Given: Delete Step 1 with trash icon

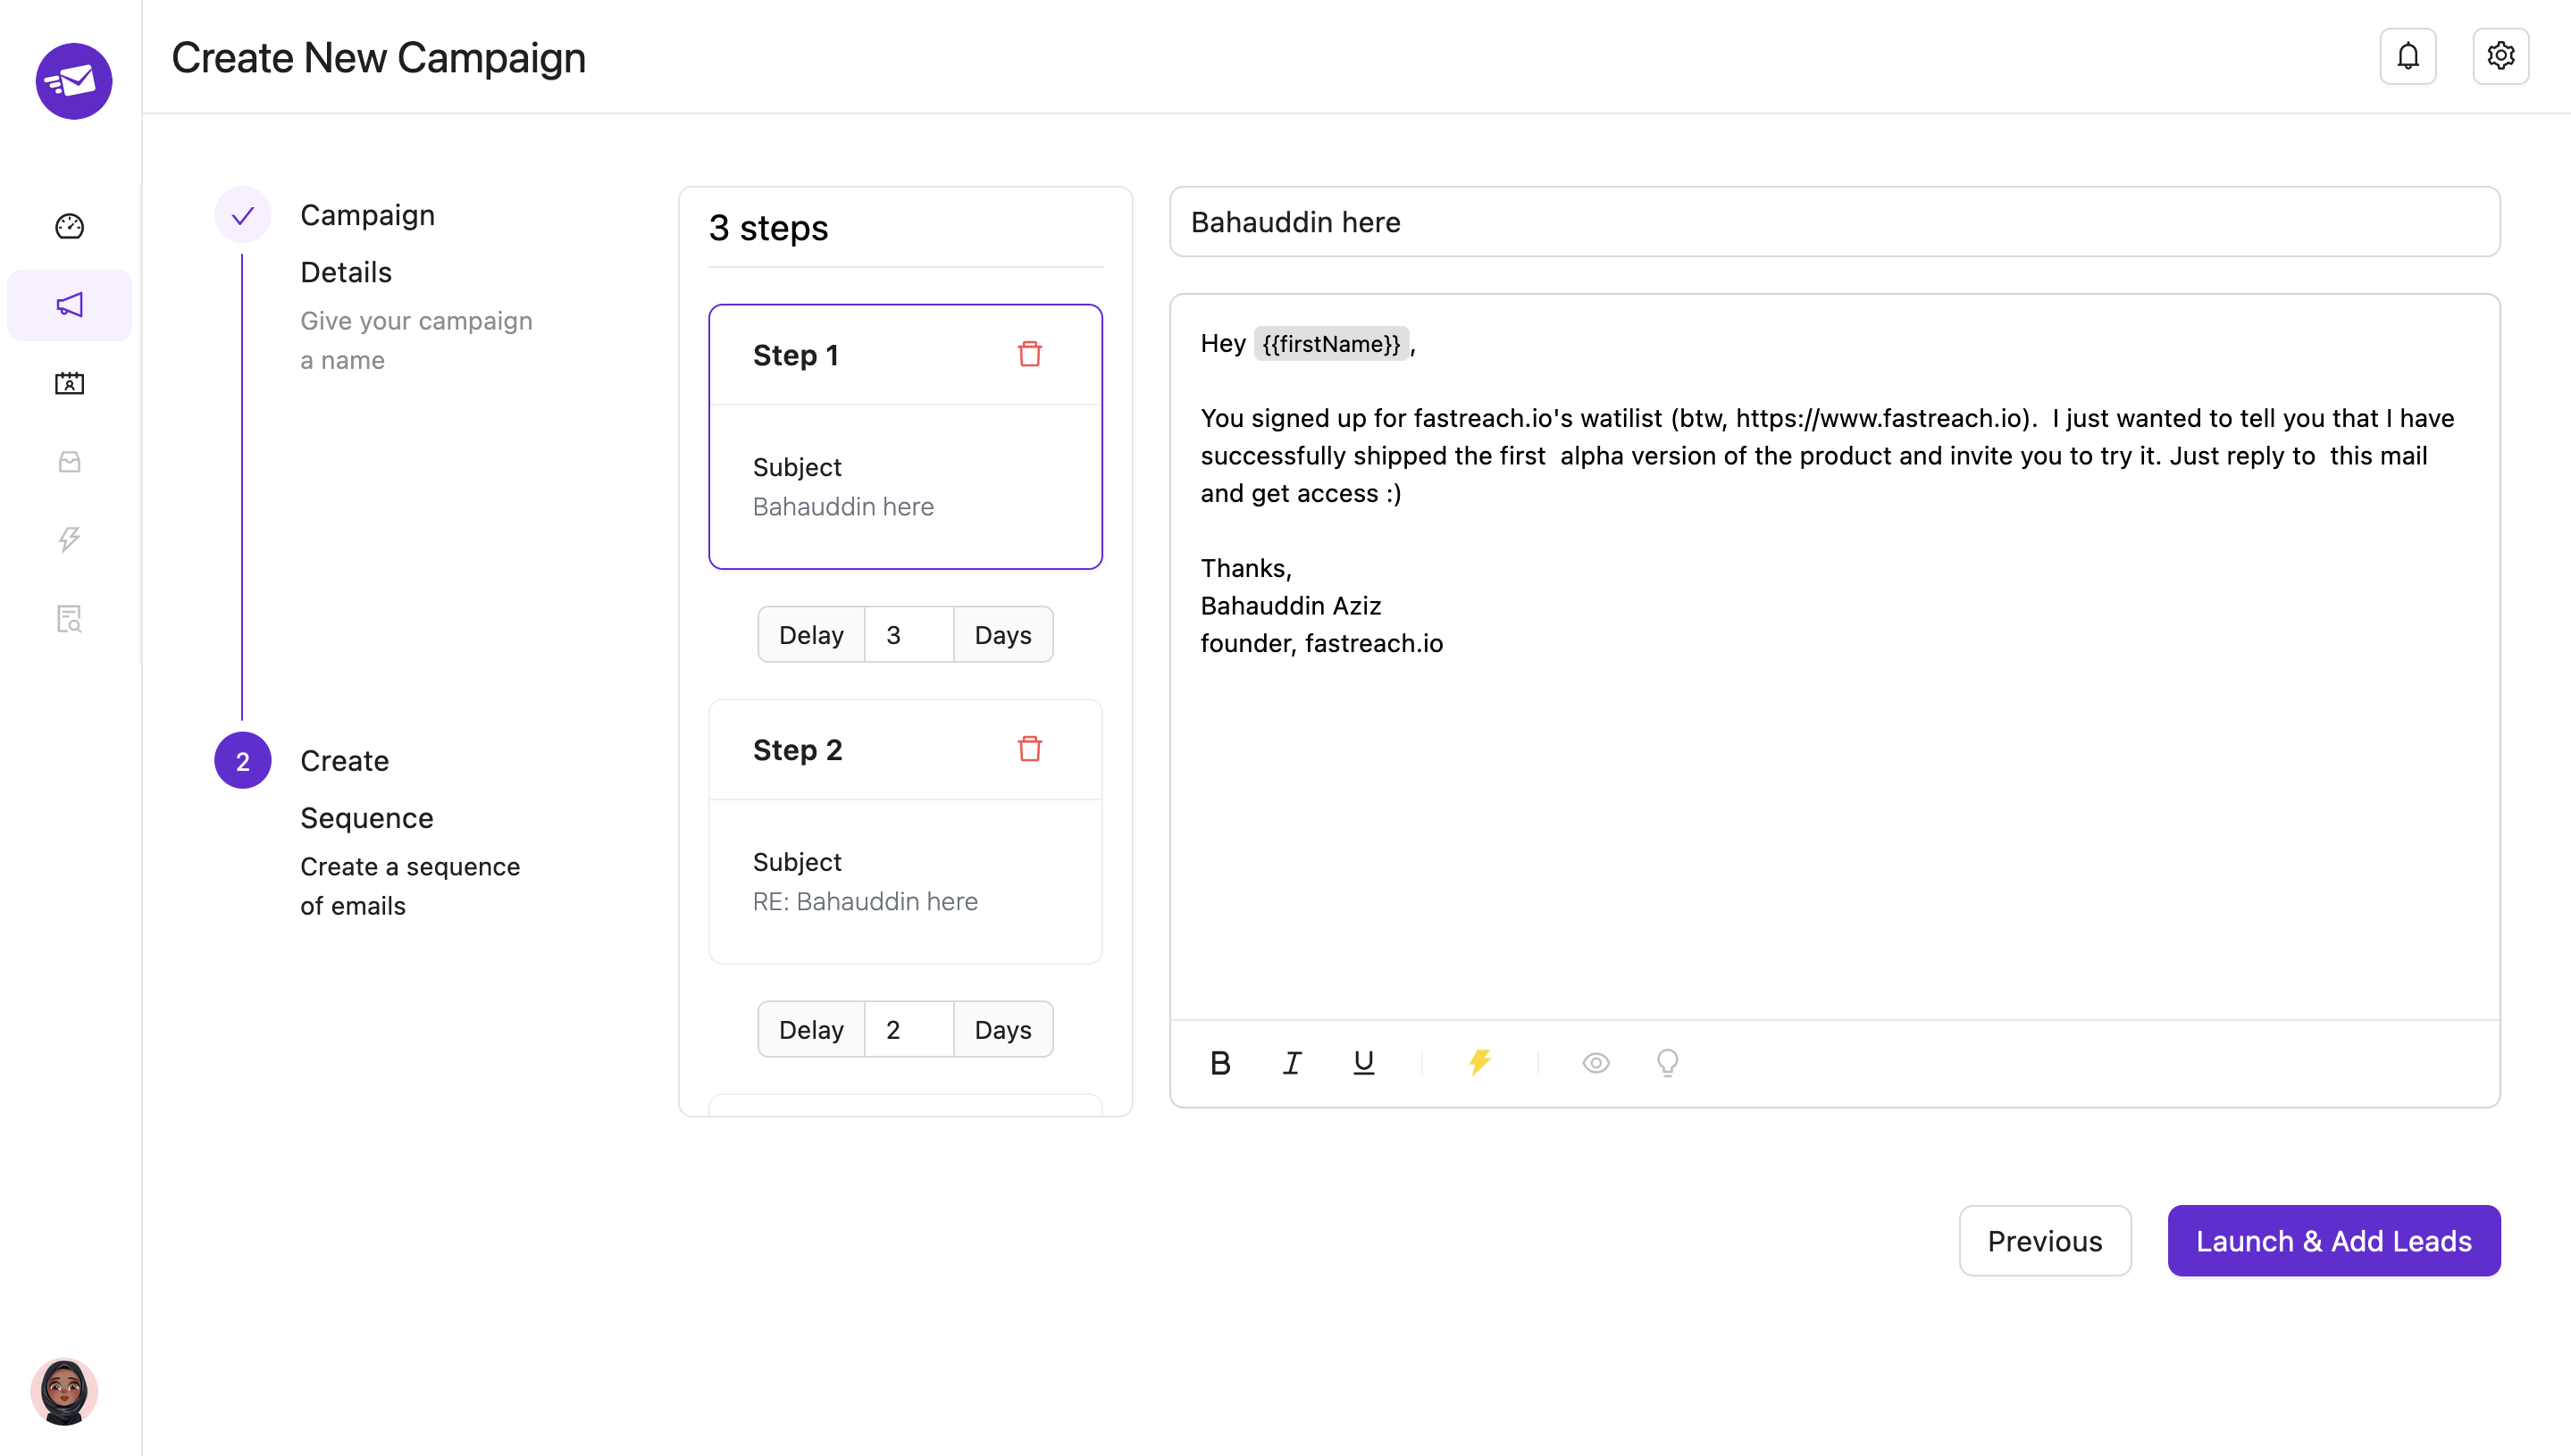Looking at the screenshot, I should pyautogui.click(x=1029, y=354).
